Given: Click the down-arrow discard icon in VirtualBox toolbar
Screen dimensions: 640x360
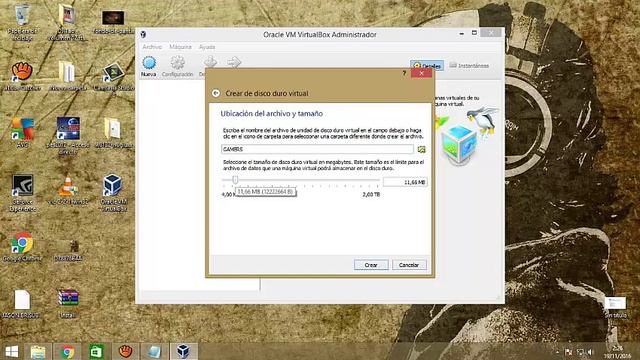Looking at the screenshot, I should 210,62.
